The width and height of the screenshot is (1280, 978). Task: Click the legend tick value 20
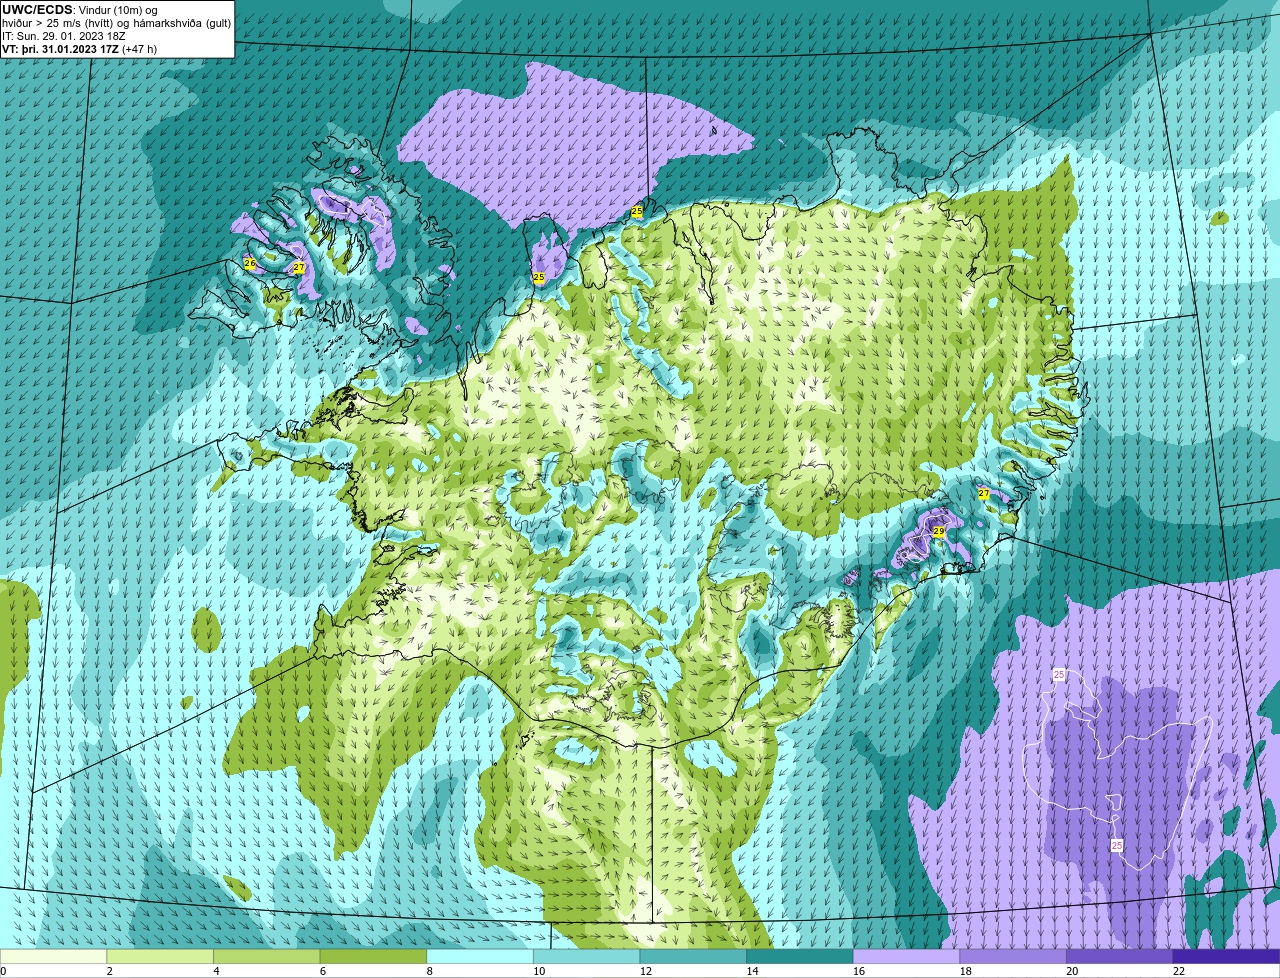[x=1072, y=971]
